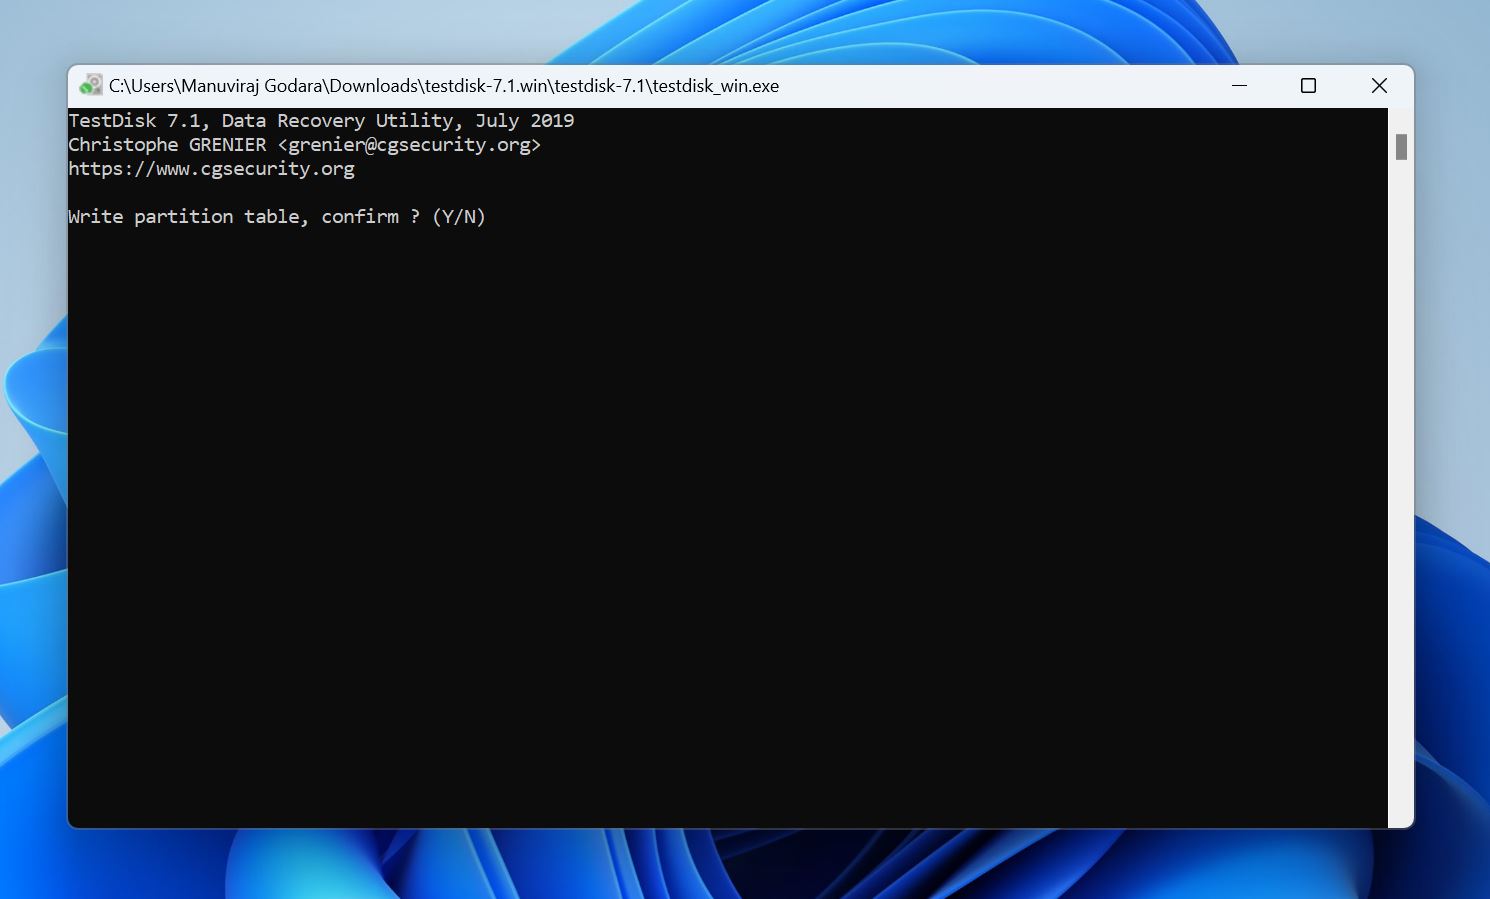This screenshot has width=1490, height=899.
Task: Close the TestDisk console window
Action: (1379, 85)
